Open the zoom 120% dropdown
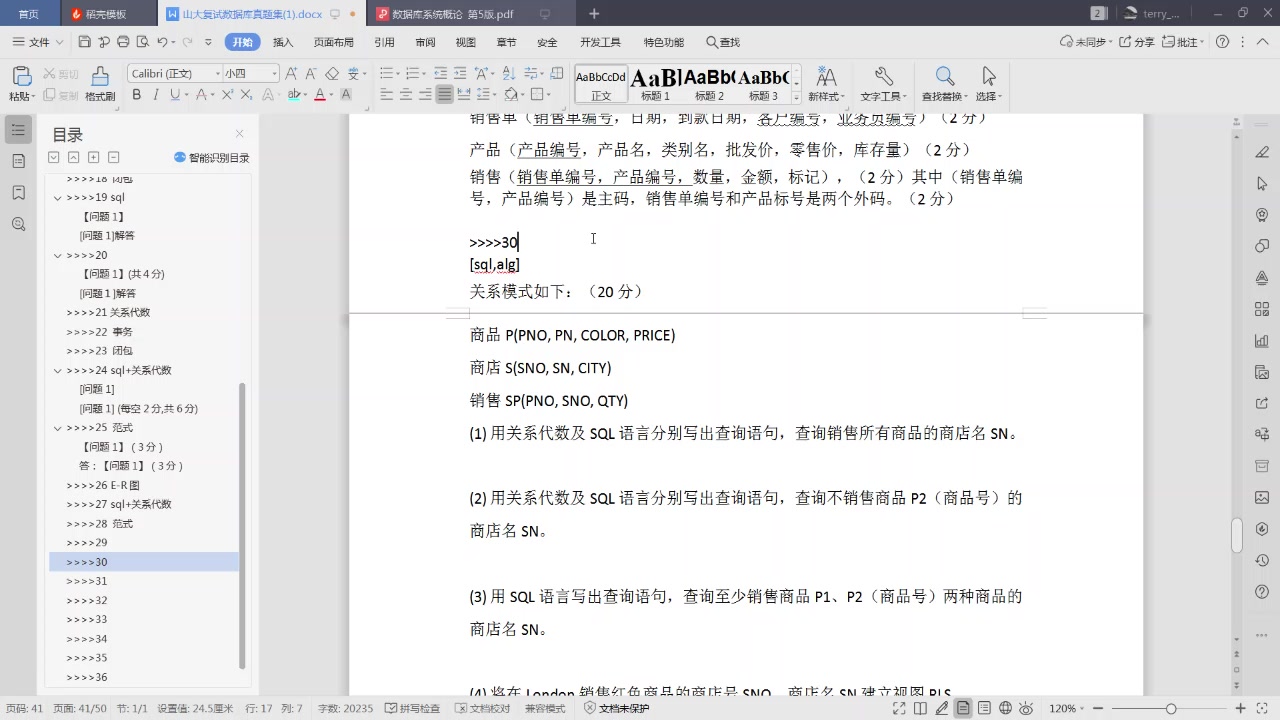This screenshot has height=720, width=1280. click(x=1066, y=708)
